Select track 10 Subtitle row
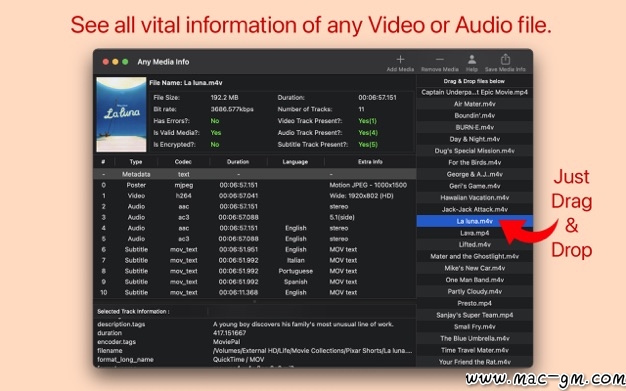The width and height of the screenshot is (626, 391). click(255, 292)
